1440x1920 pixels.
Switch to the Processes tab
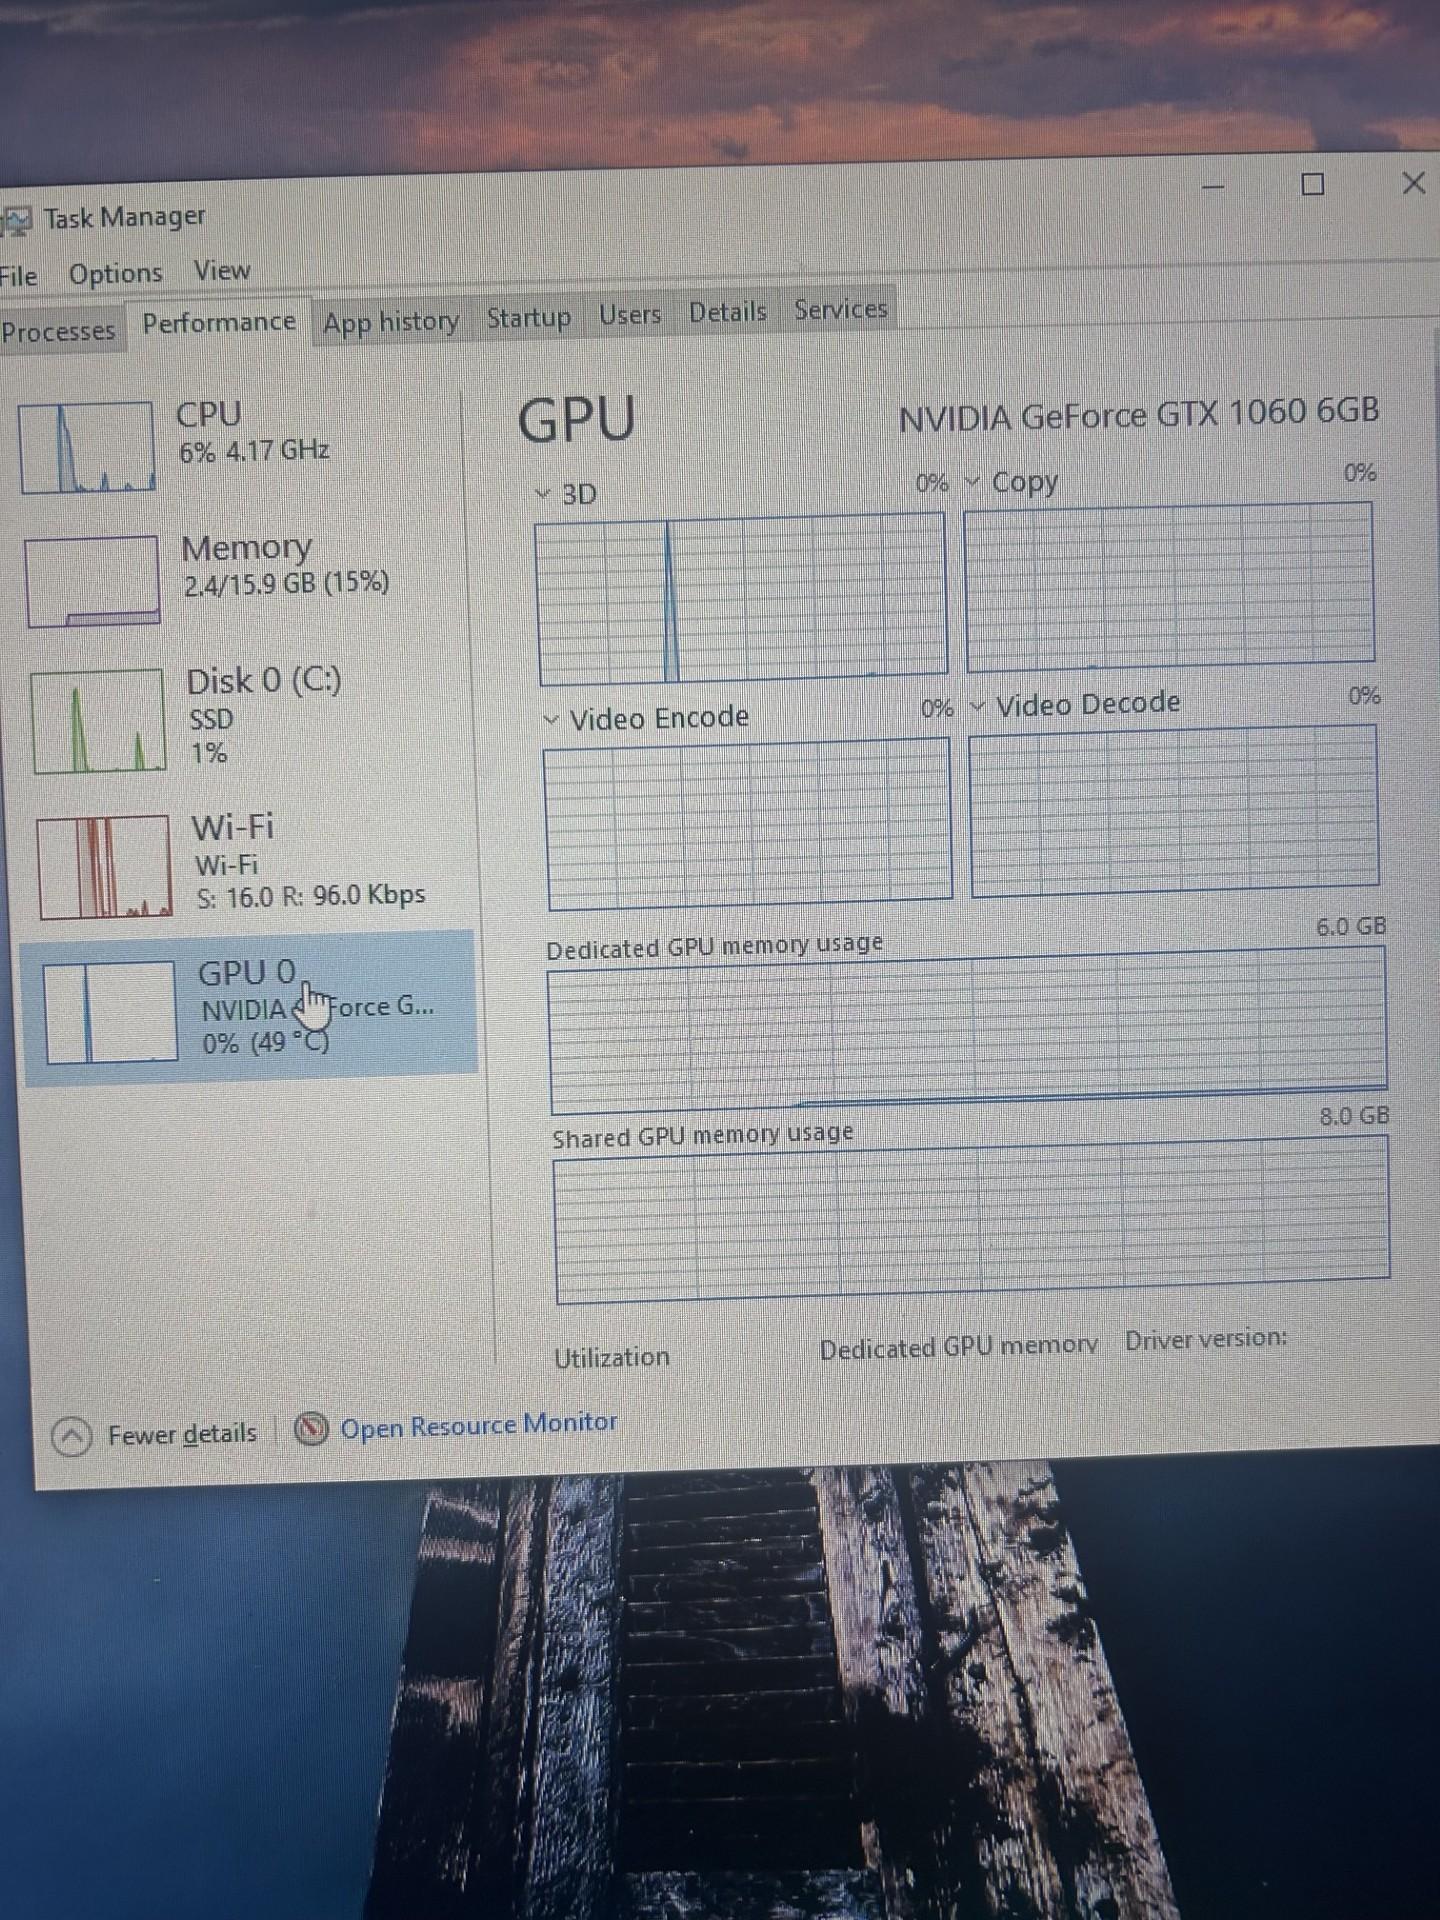58,331
